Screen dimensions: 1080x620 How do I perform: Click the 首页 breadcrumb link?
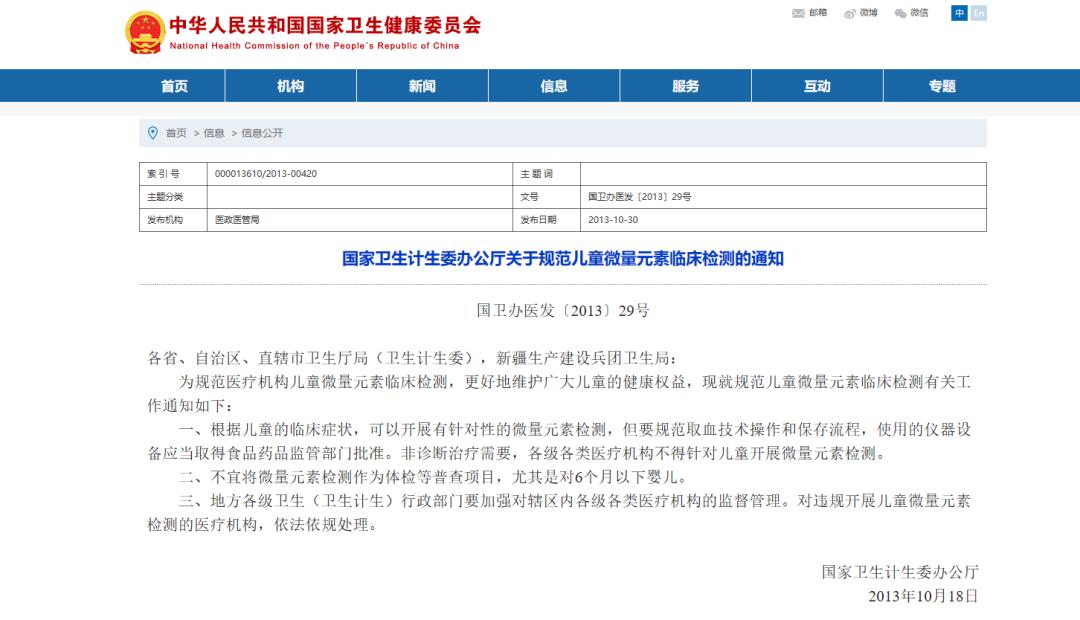175,133
